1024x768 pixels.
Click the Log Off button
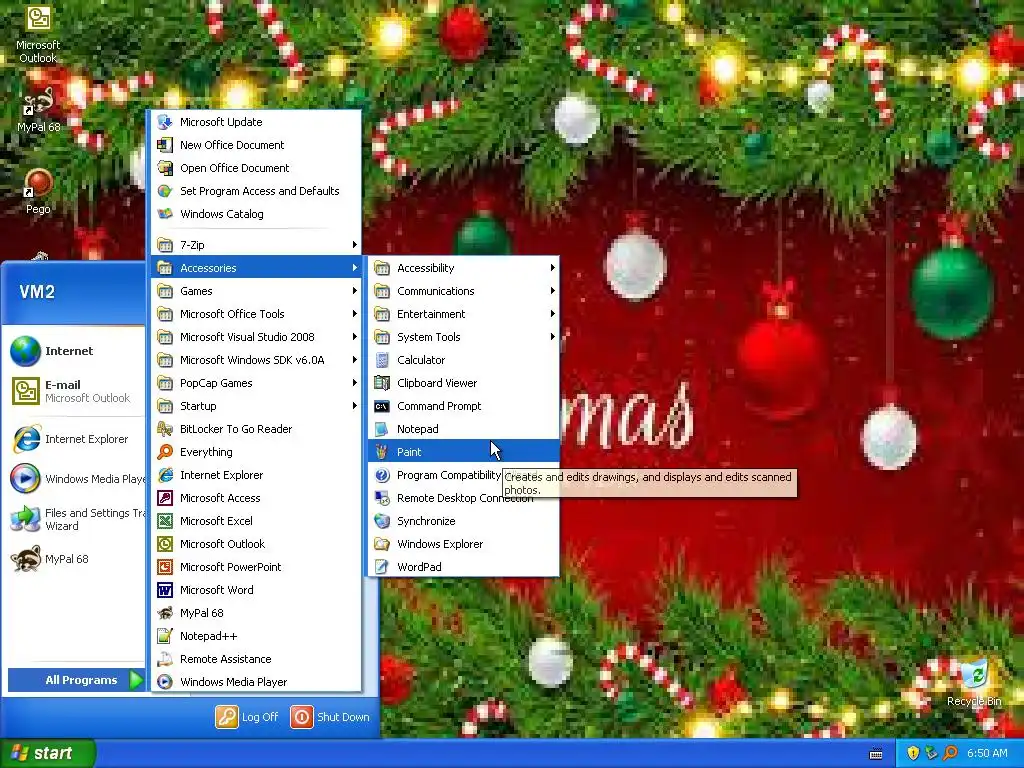coord(247,717)
